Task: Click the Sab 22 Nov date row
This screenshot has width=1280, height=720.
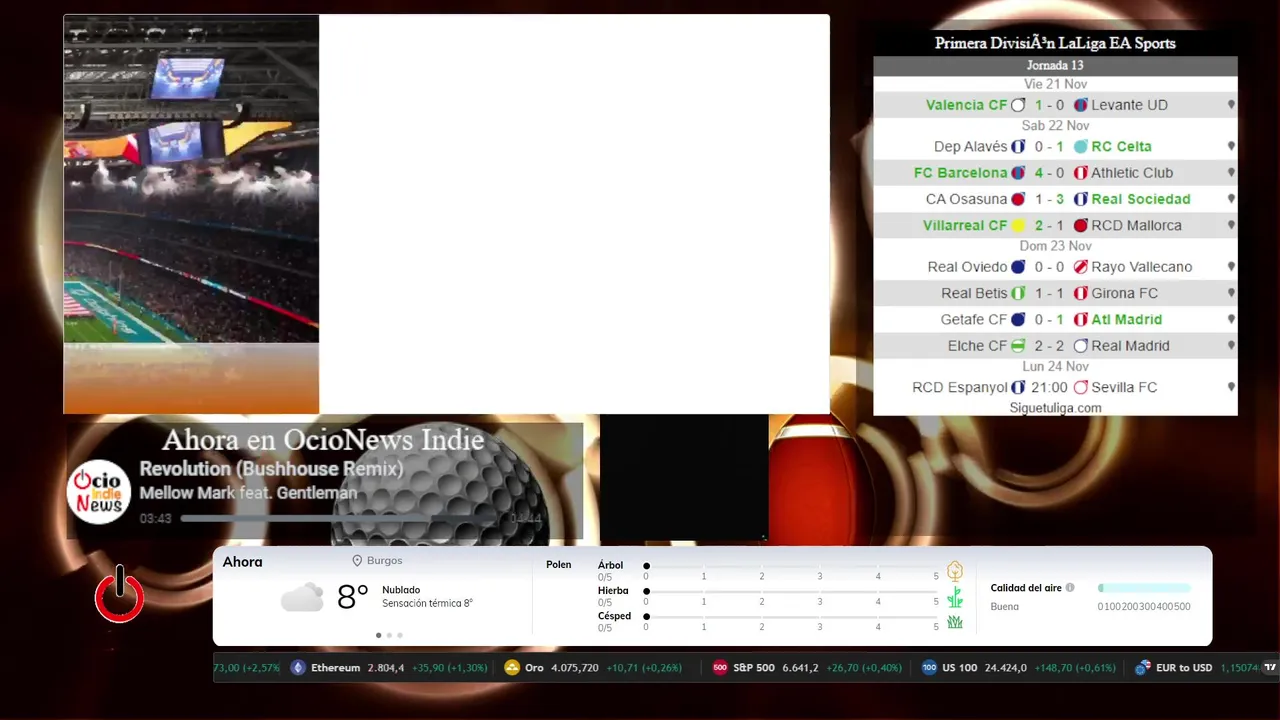Action: [1055, 126]
